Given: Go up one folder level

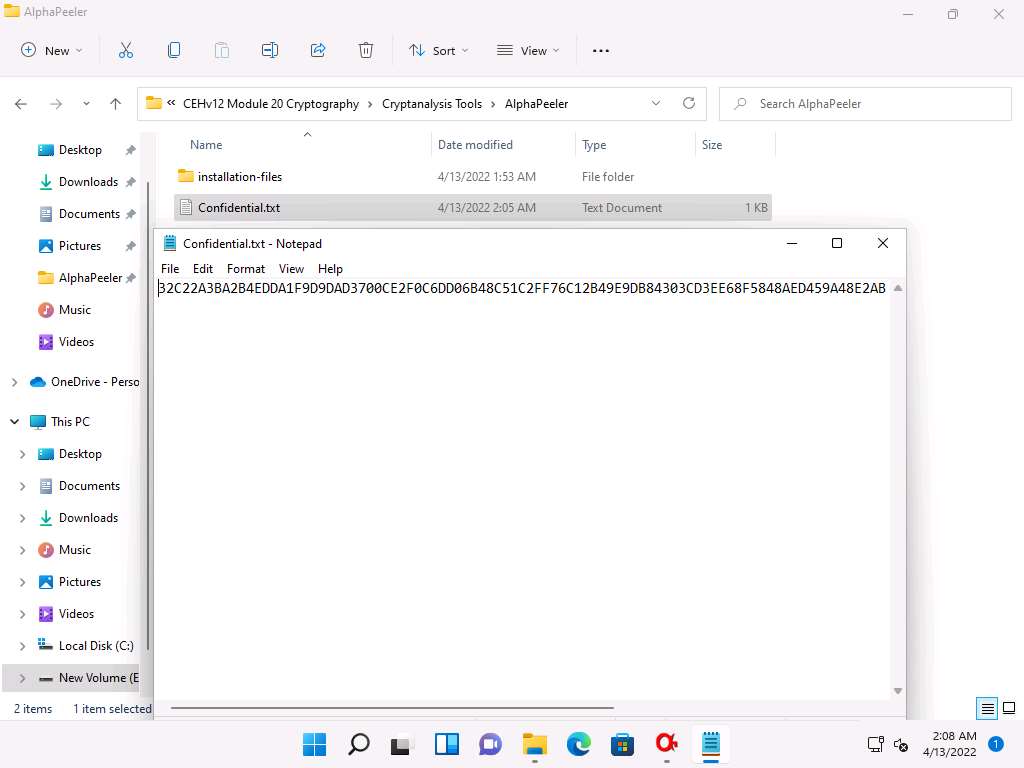Looking at the screenshot, I should click(x=116, y=104).
